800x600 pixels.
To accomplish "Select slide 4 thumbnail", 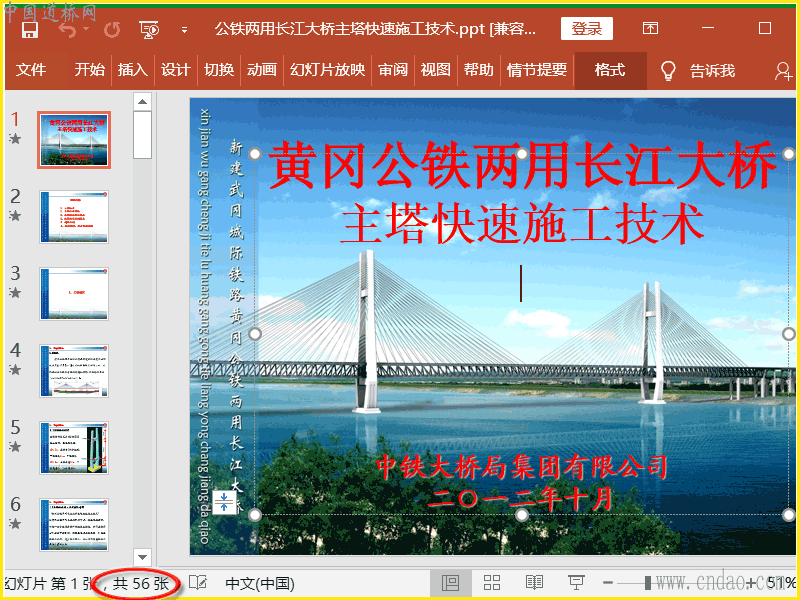I will point(74,371).
